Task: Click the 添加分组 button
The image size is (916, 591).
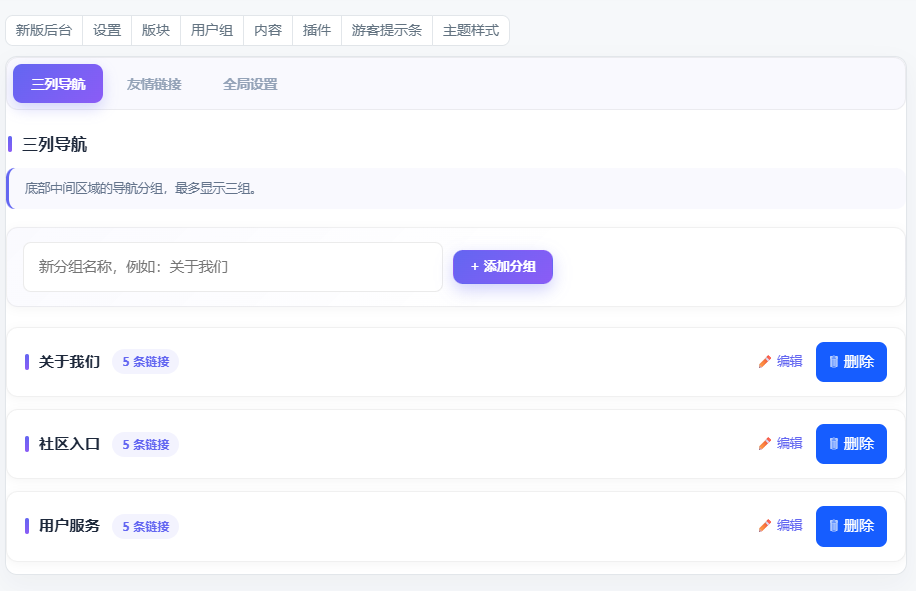Action: point(503,267)
